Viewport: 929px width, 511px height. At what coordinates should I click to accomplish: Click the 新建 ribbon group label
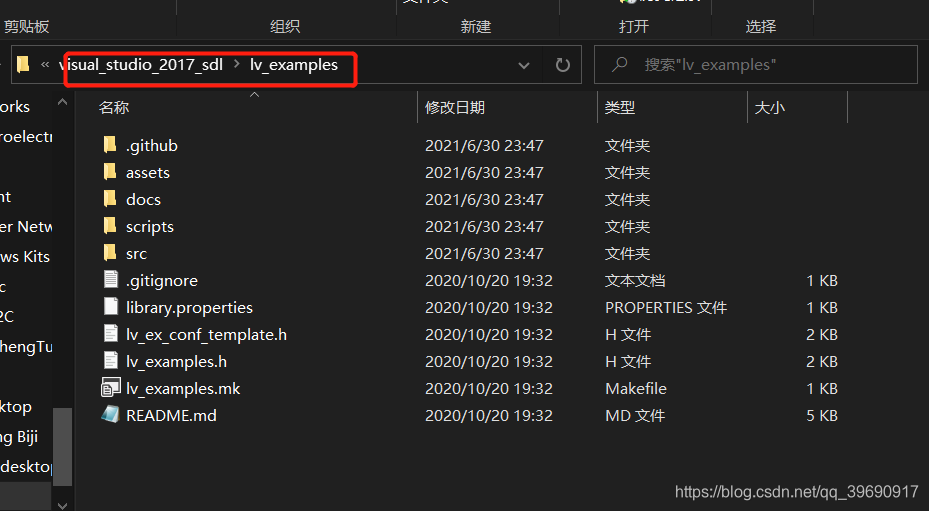[476, 27]
